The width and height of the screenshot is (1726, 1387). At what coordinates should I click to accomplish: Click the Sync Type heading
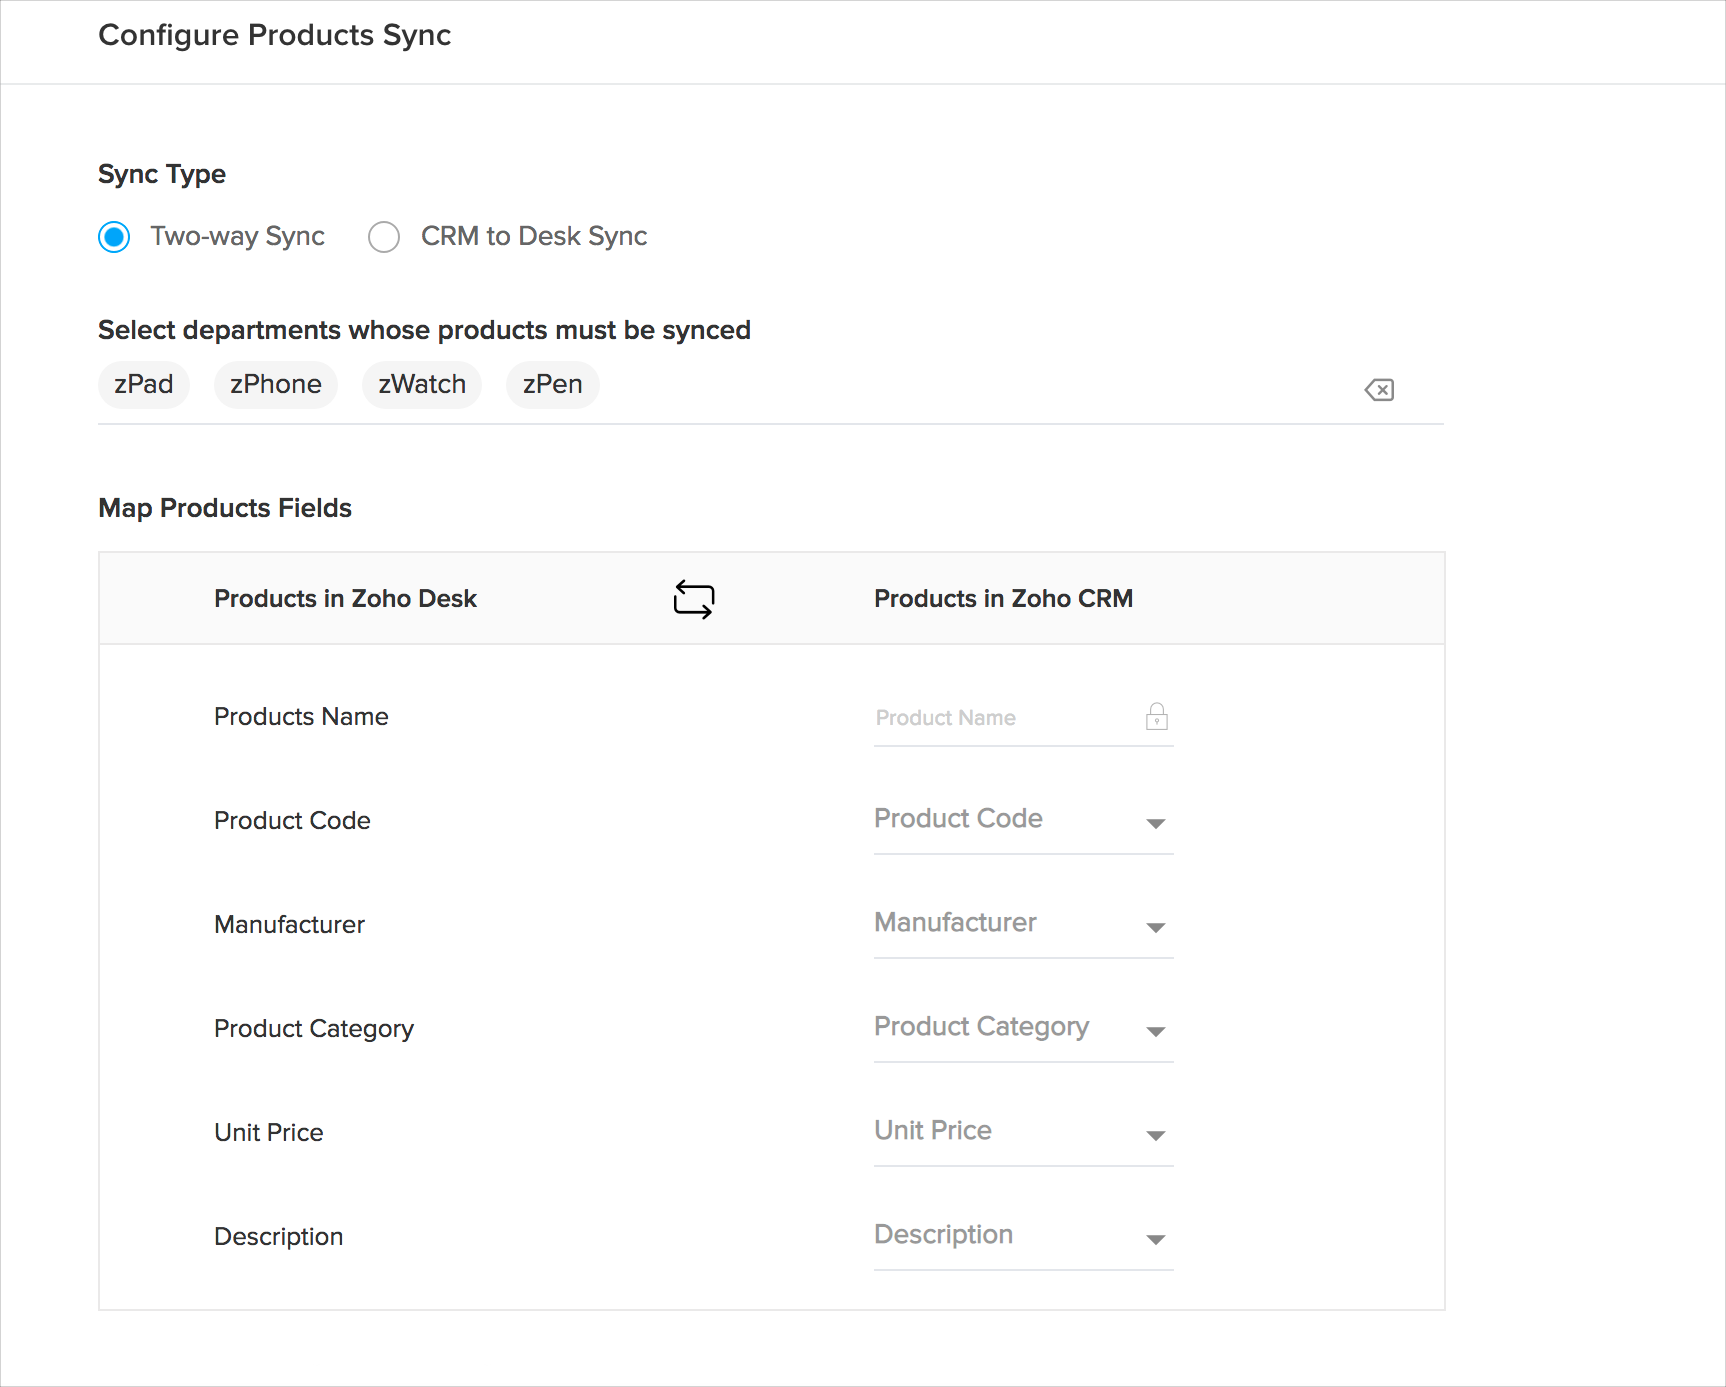tap(162, 174)
